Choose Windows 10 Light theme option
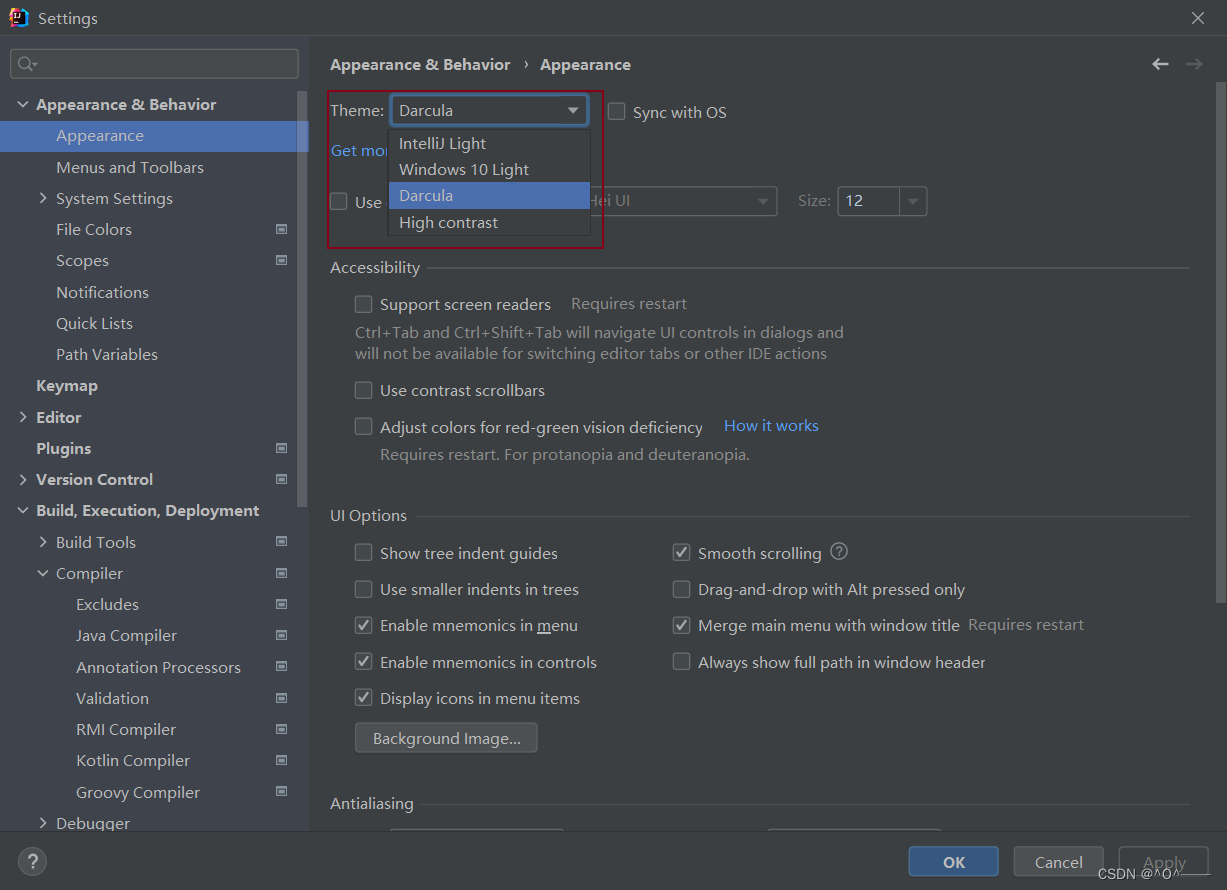 [x=489, y=169]
